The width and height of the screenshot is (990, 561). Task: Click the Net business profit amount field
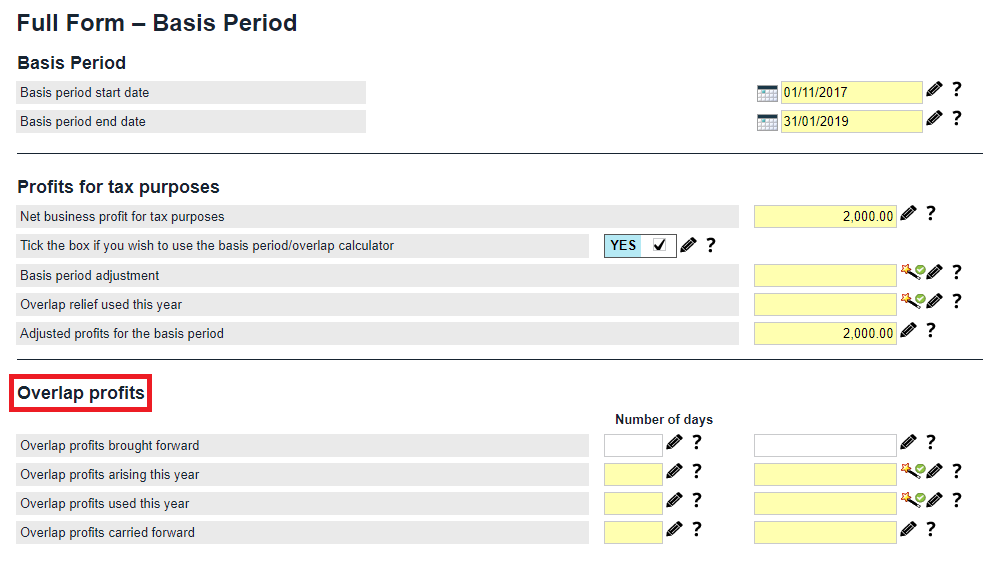click(x=825, y=216)
